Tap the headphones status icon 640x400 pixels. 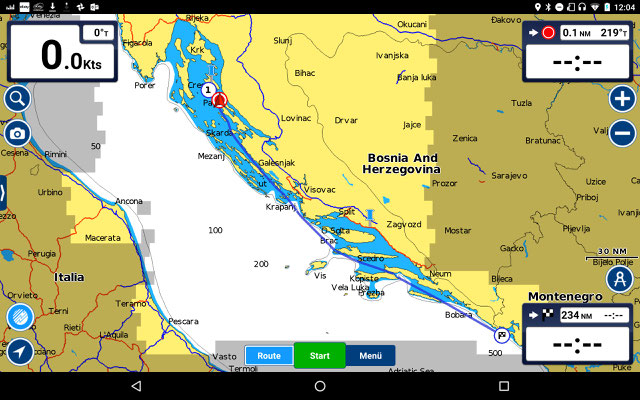pos(582,7)
